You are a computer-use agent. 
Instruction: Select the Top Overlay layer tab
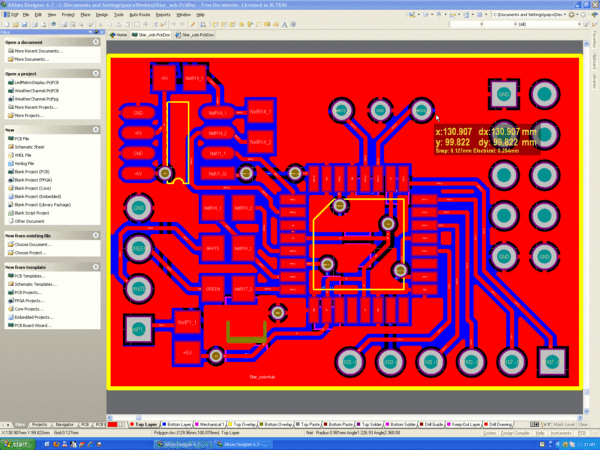(x=242, y=424)
